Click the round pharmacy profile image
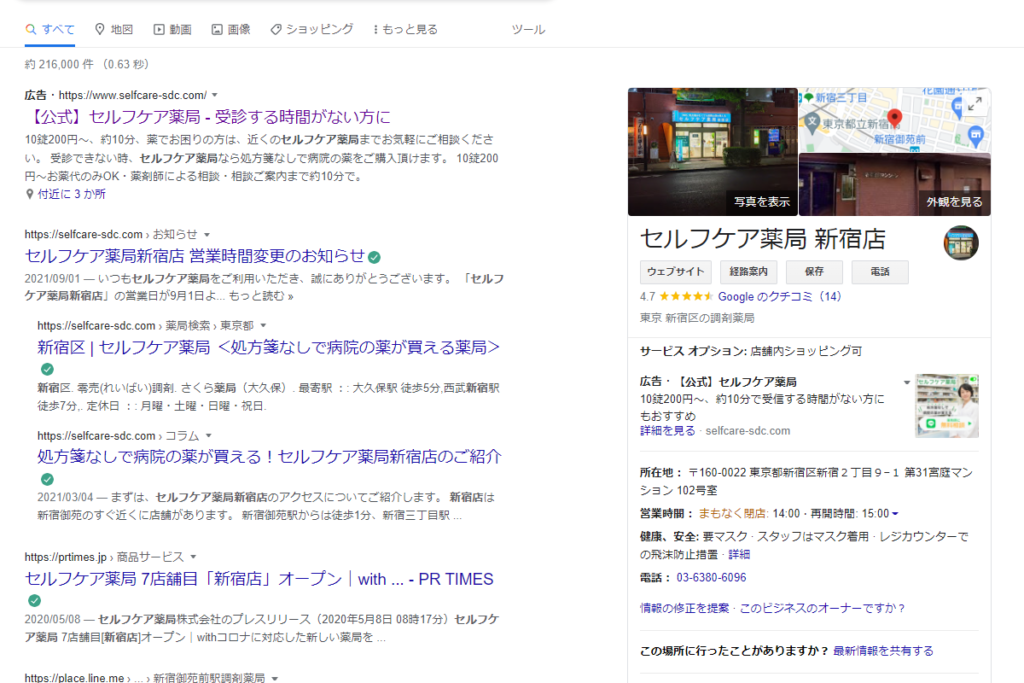The image size is (1024, 683). (x=961, y=243)
